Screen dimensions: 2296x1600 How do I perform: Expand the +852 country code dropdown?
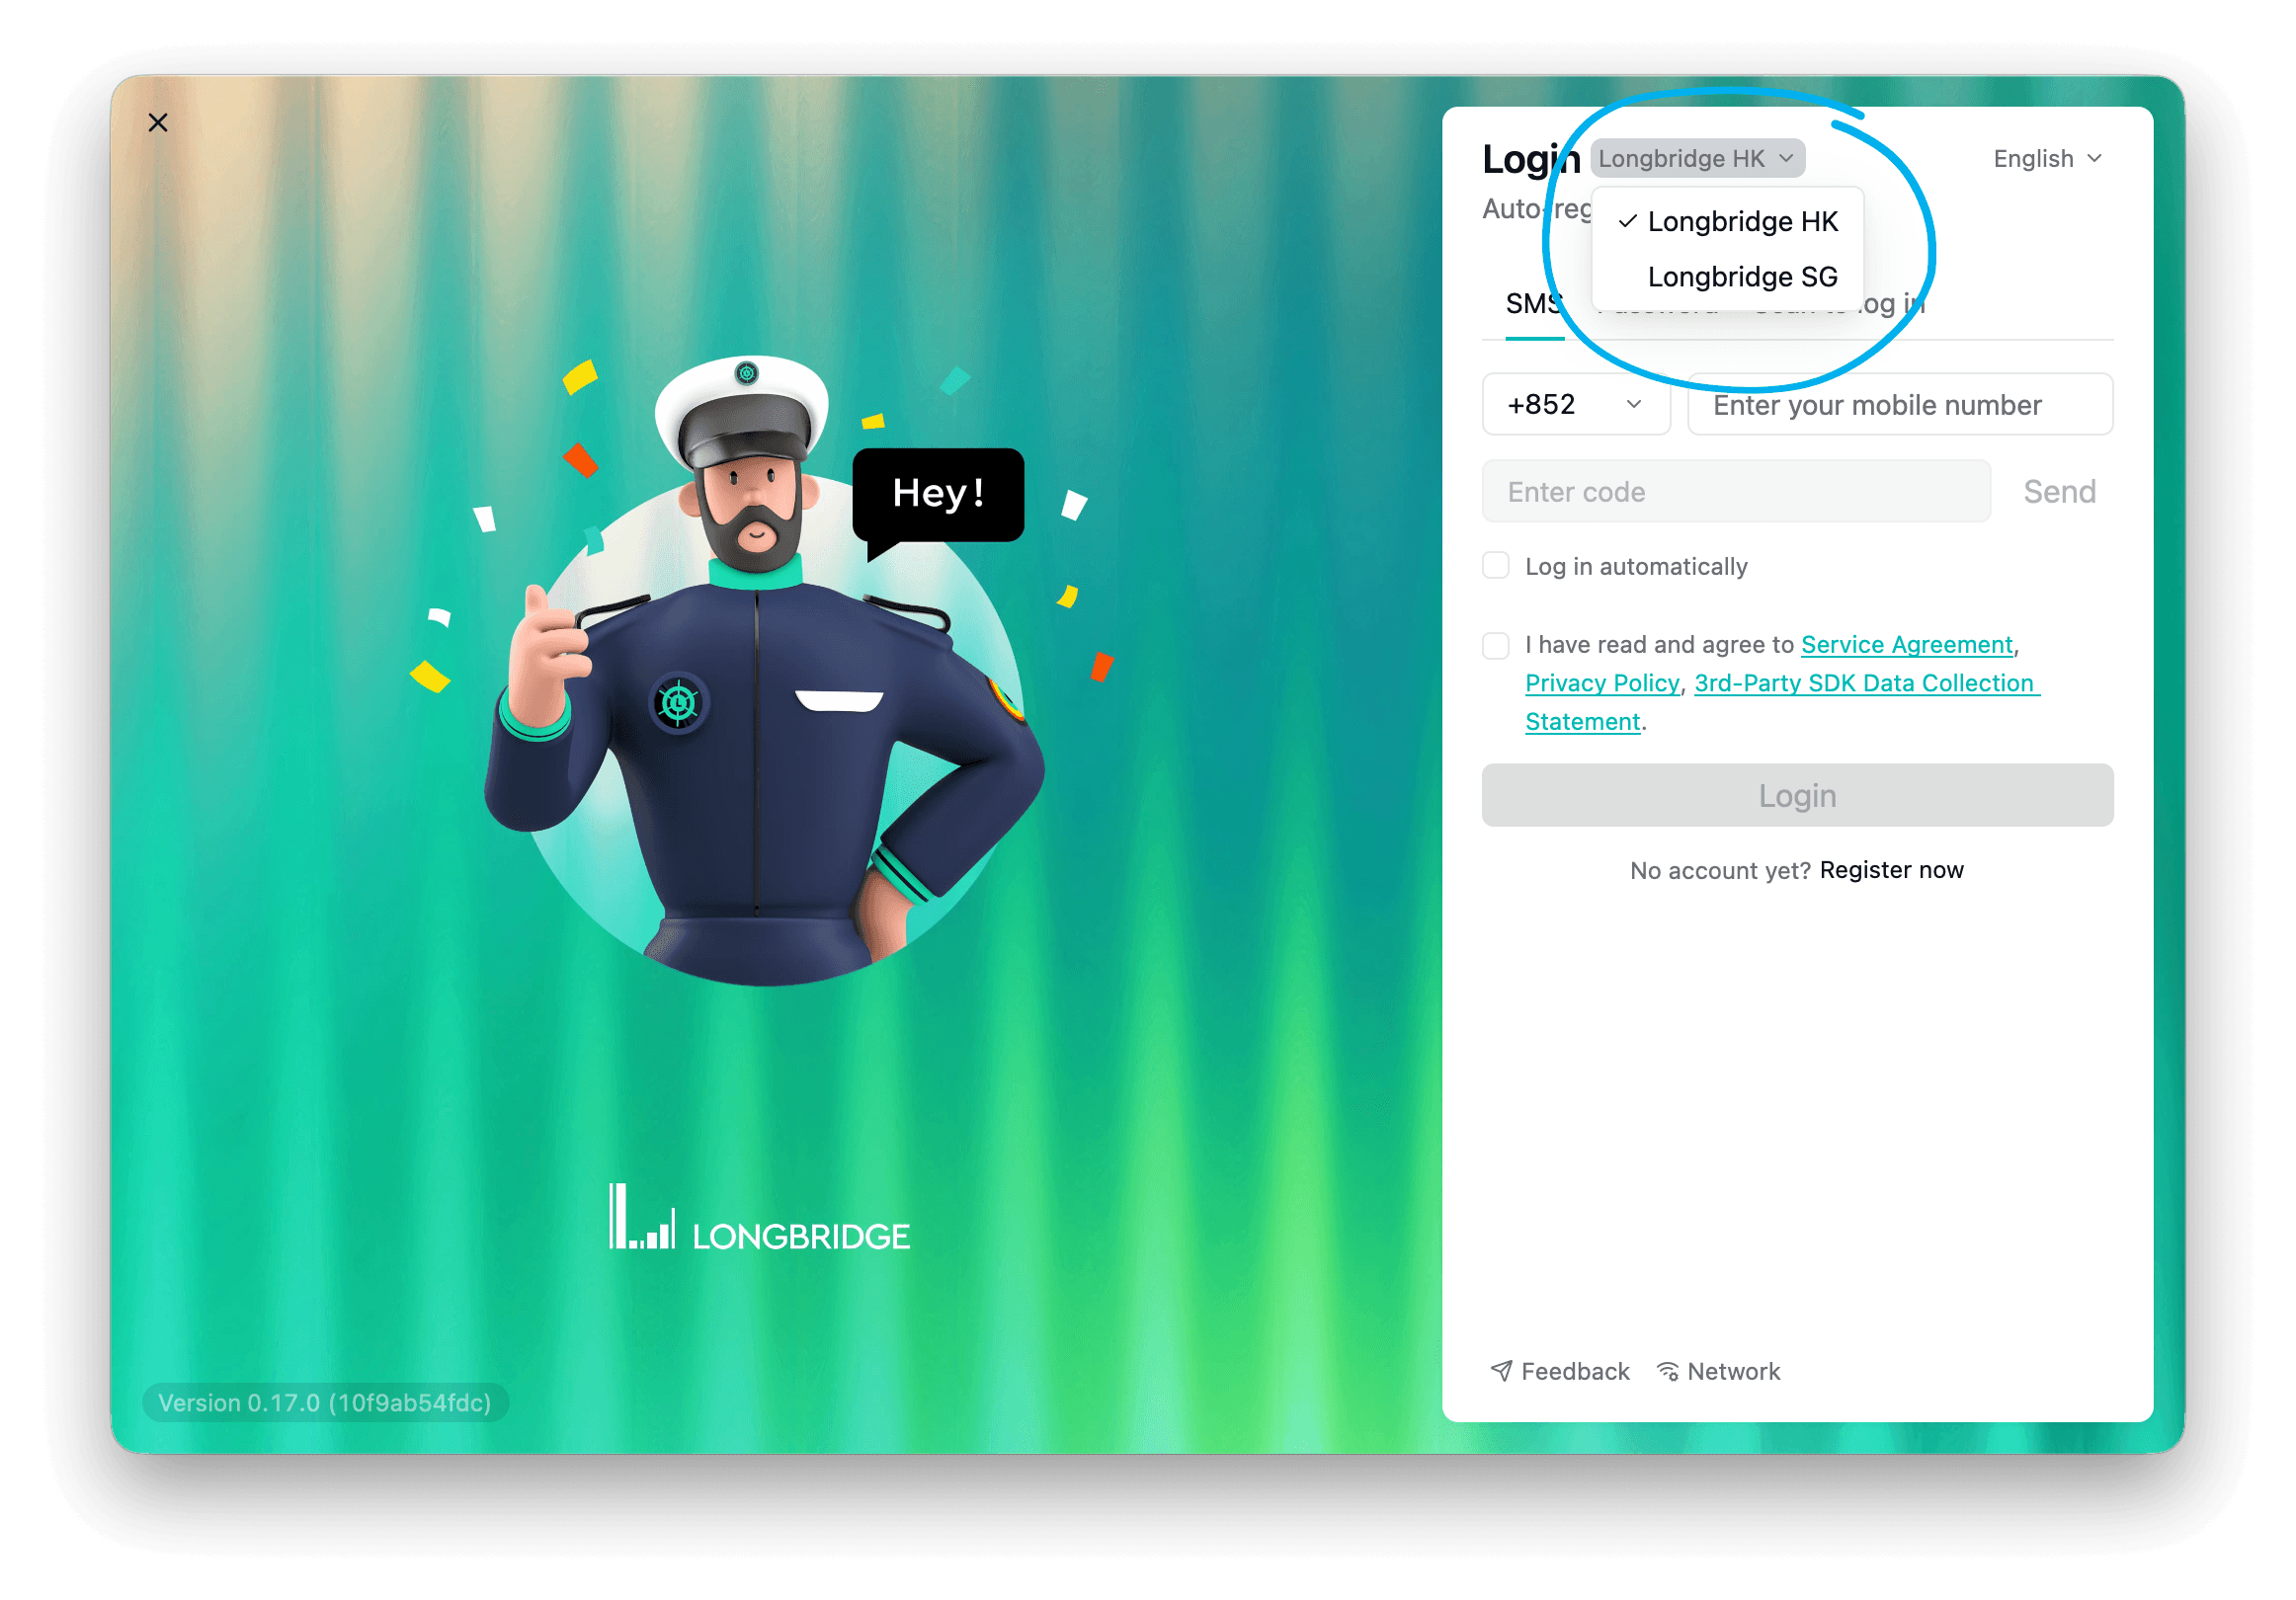click(x=1575, y=404)
